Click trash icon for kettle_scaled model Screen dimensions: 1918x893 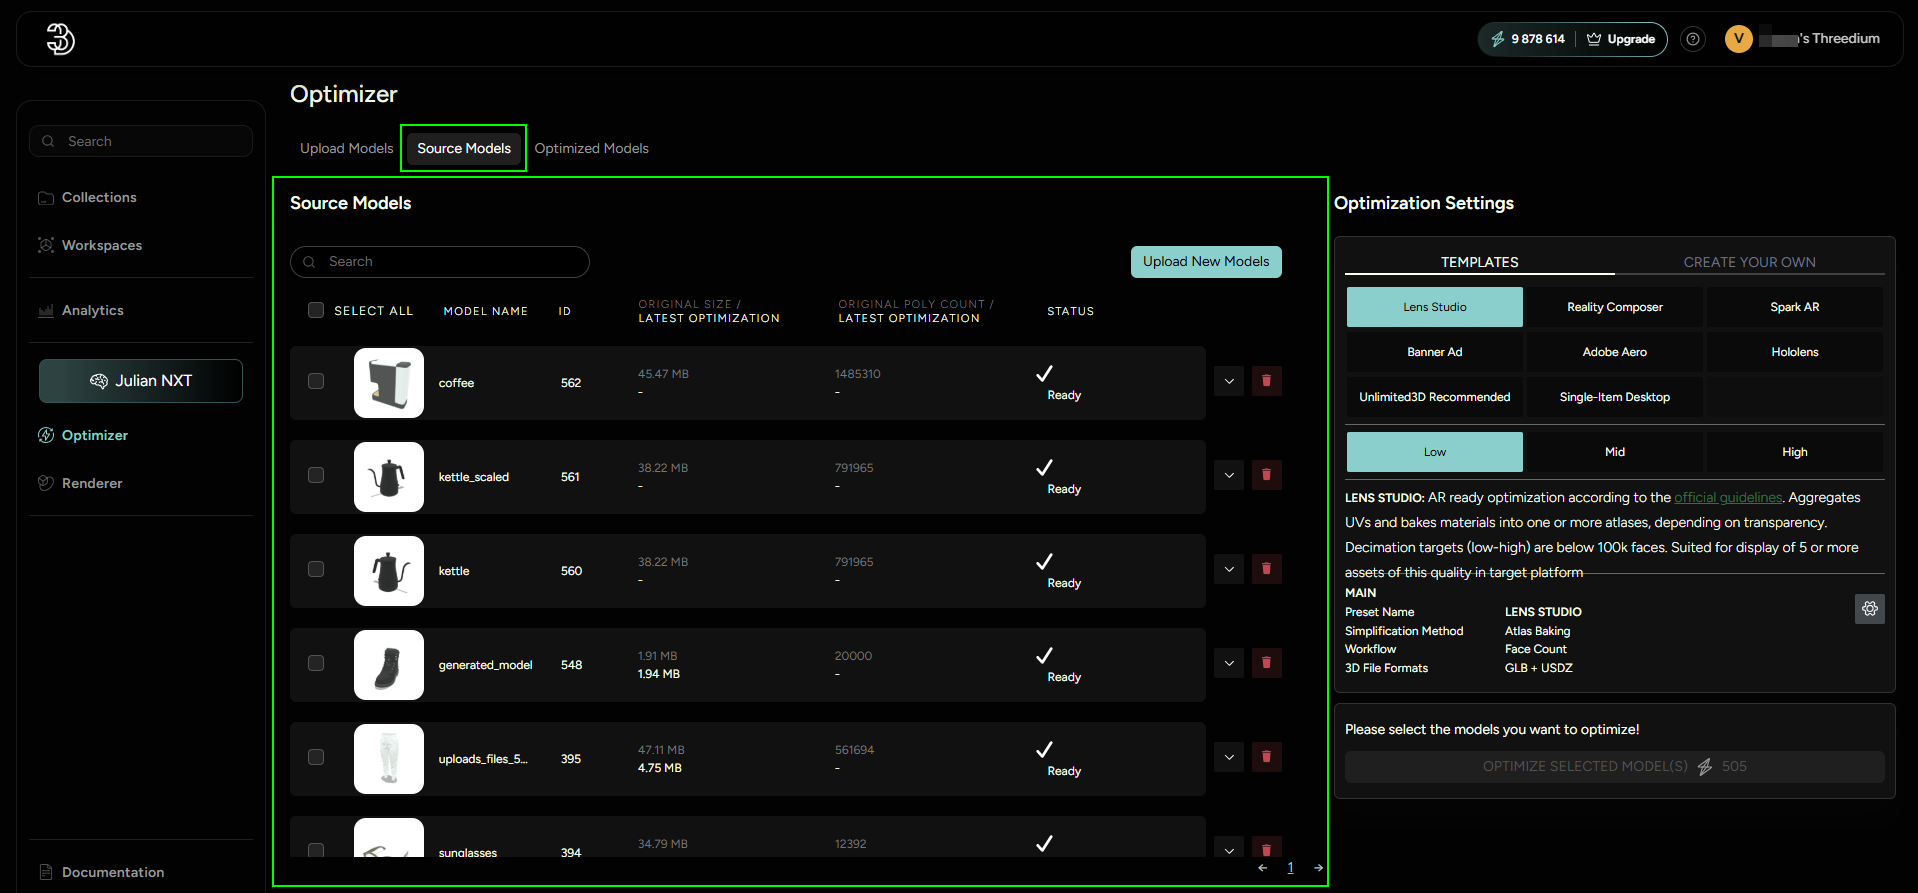click(x=1266, y=475)
